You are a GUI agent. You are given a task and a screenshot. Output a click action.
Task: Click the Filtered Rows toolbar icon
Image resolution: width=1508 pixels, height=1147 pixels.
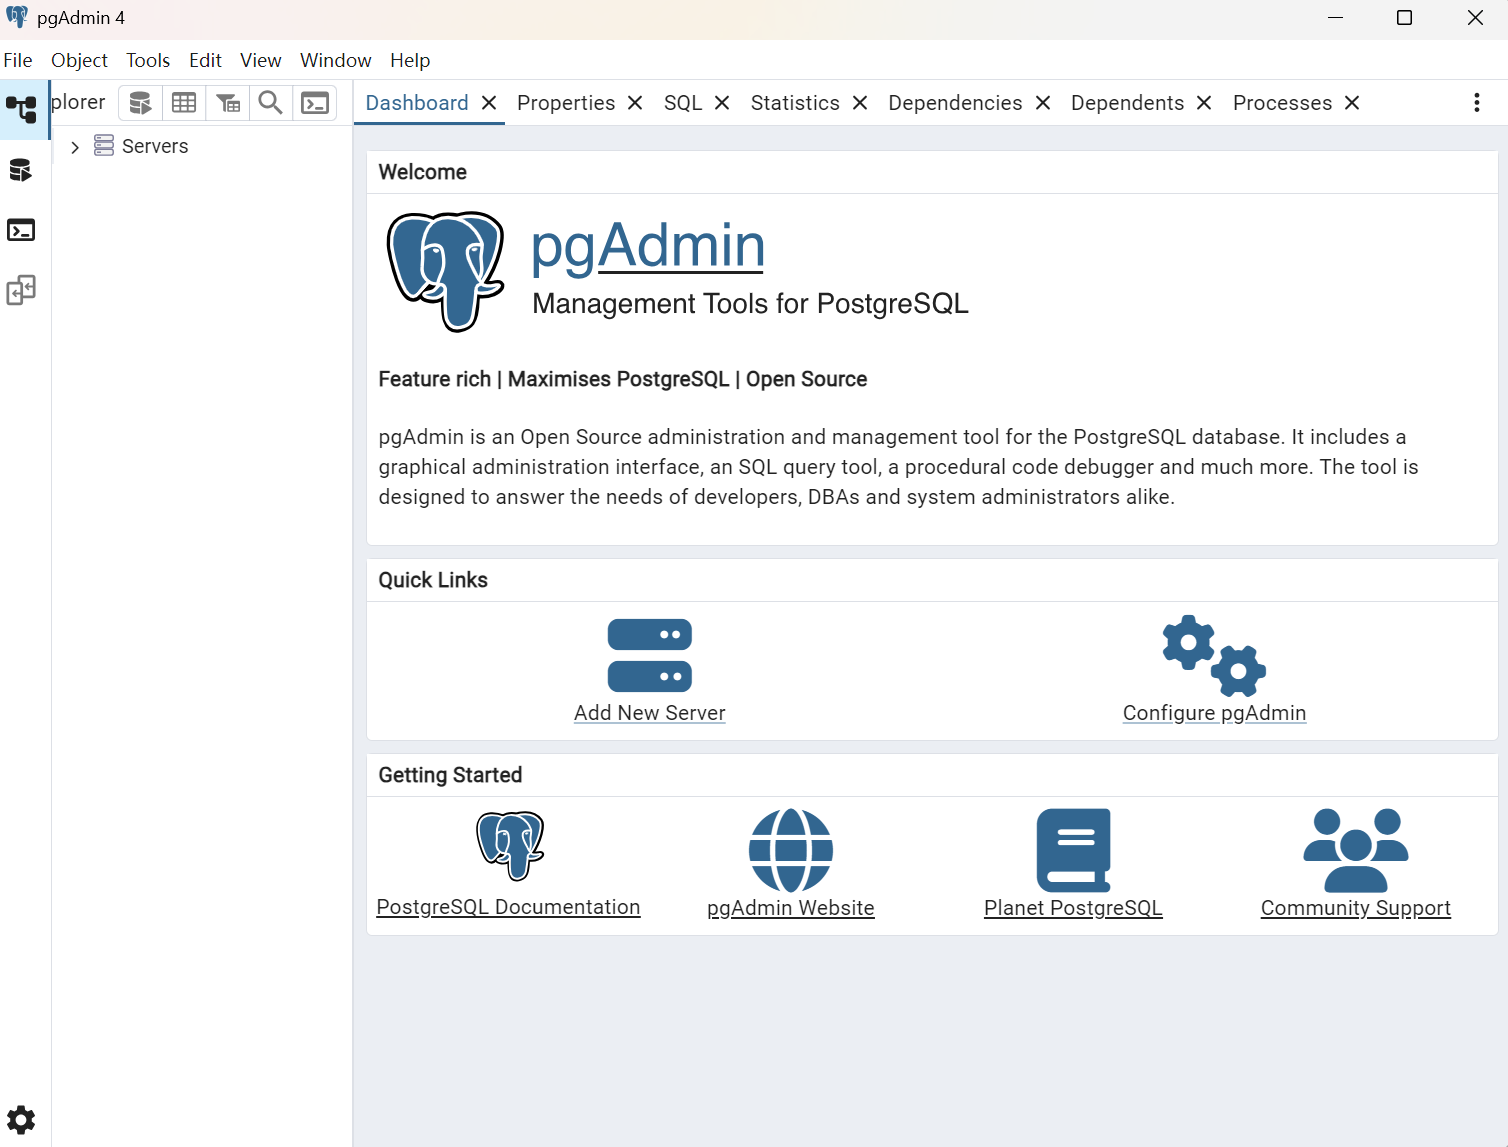(228, 103)
